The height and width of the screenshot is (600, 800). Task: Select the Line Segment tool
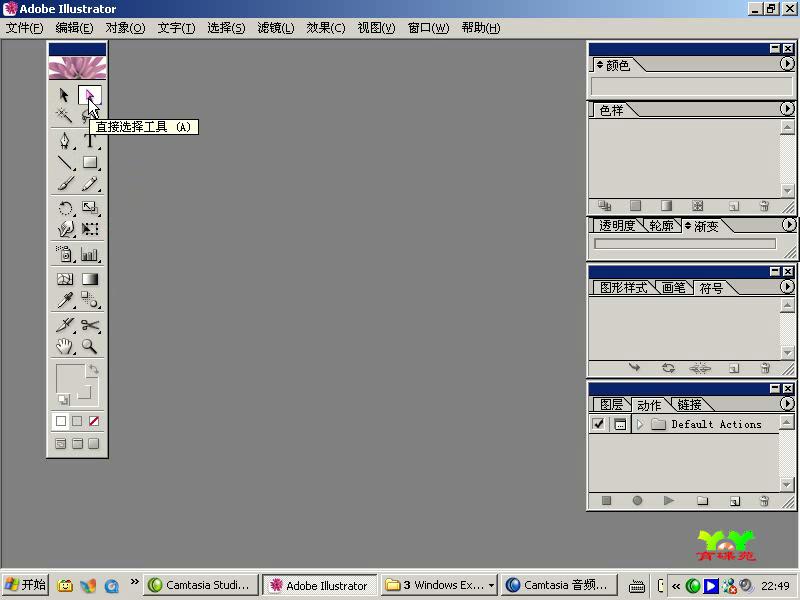tap(64, 162)
